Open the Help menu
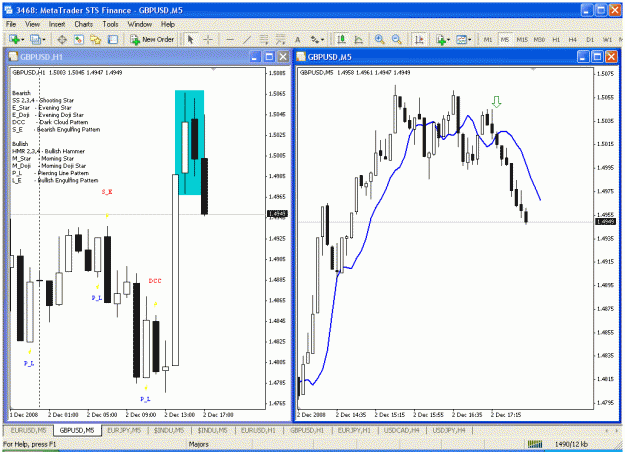The image size is (625, 452). click(x=168, y=24)
